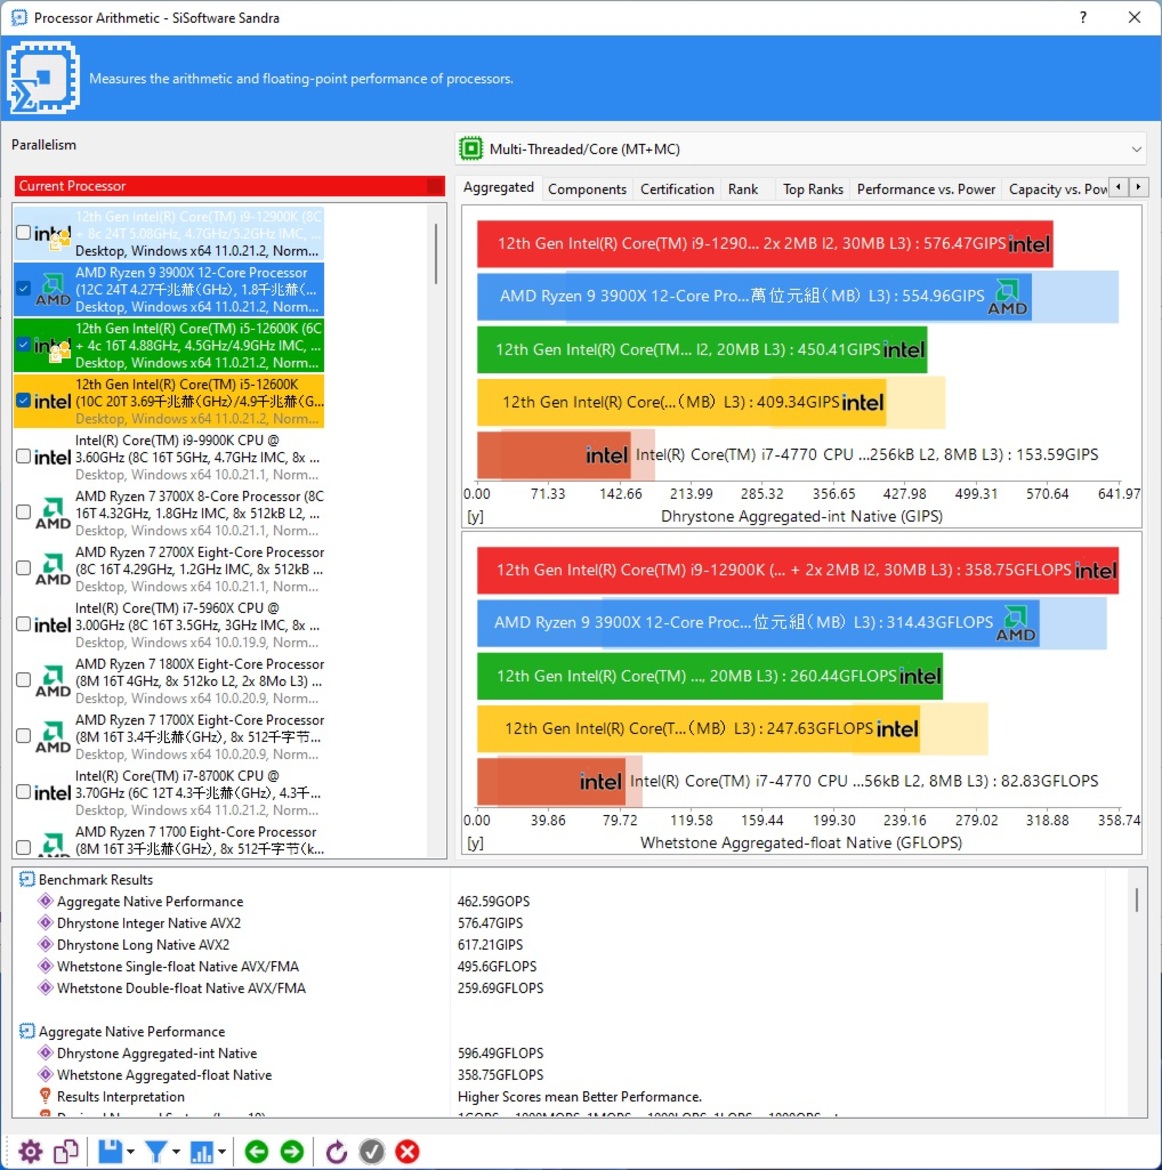Open the chart icon dropdown arrow
This screenshot has height=1170, width=1162.
coord(222,1152)
